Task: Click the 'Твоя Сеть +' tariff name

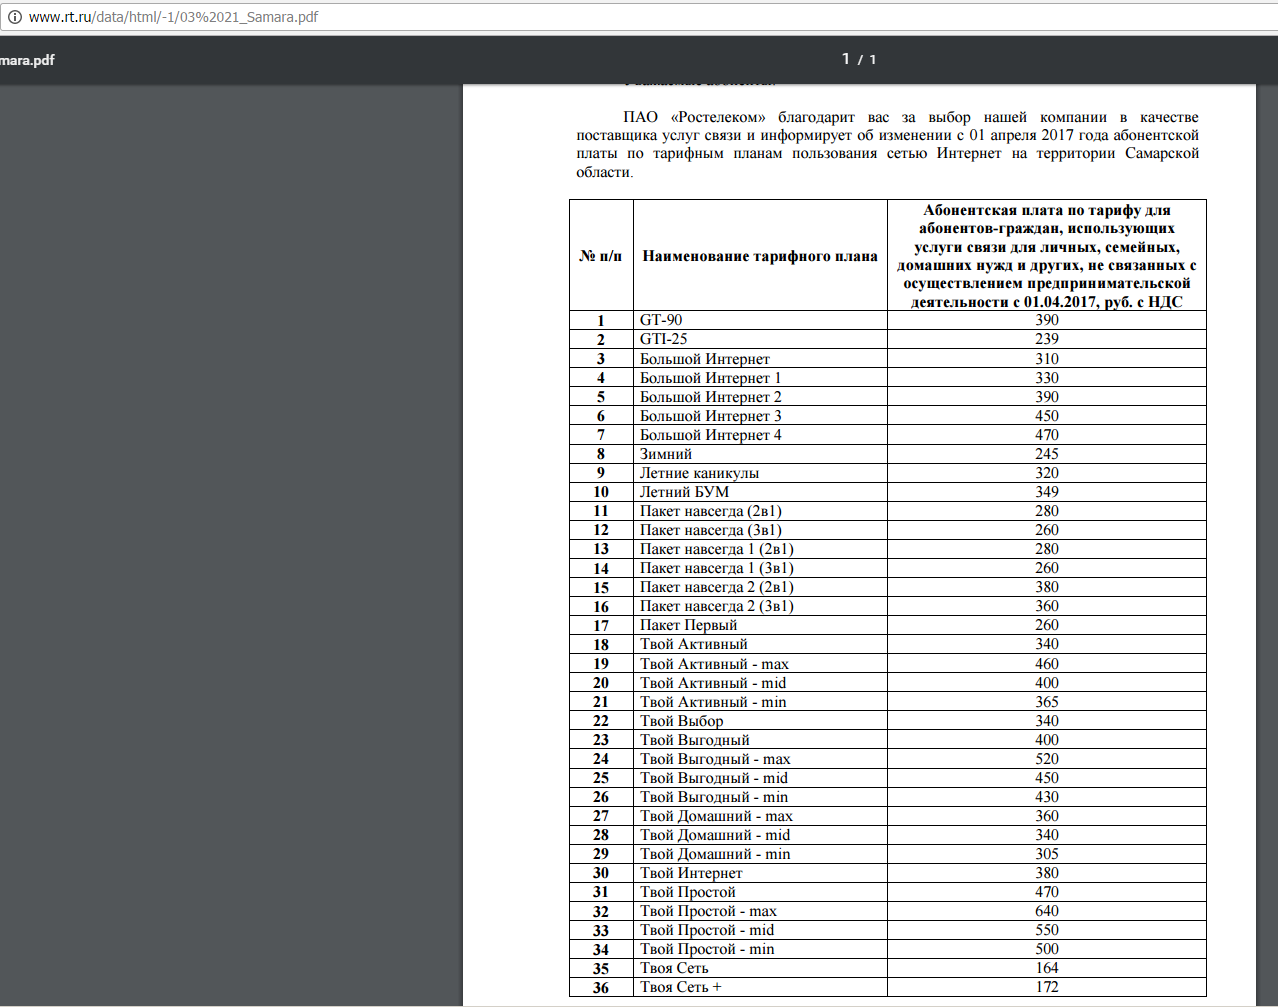Action: [x=680, y=987]
